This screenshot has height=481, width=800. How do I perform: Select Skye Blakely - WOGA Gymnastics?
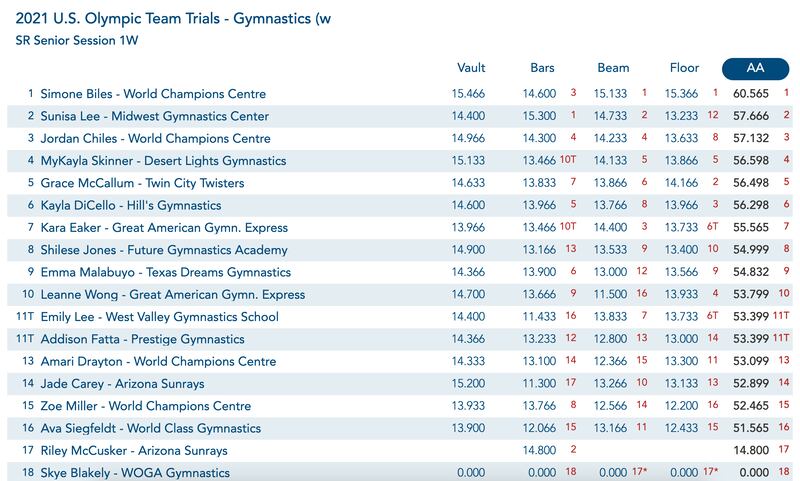(135, 473)
